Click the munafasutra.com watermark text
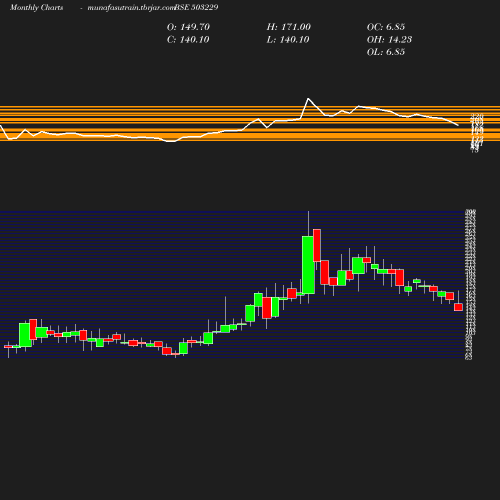Screen dimensions: 500x500 coord(131,7)
